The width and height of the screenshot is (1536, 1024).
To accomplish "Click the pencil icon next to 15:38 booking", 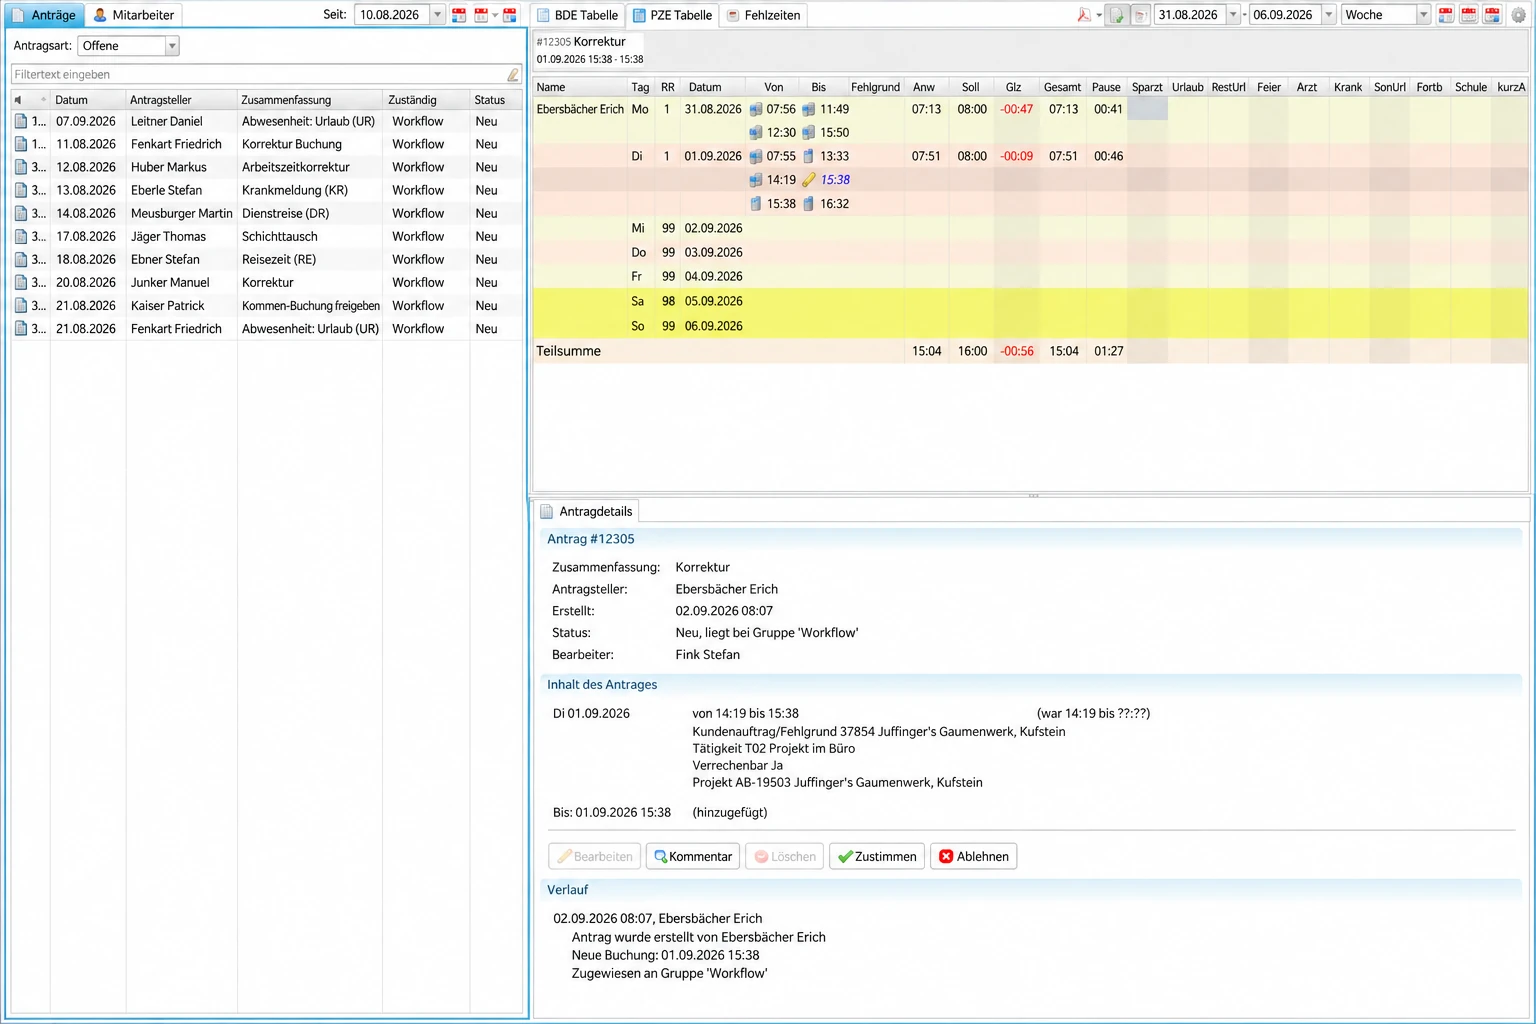I will click(809, 180).
